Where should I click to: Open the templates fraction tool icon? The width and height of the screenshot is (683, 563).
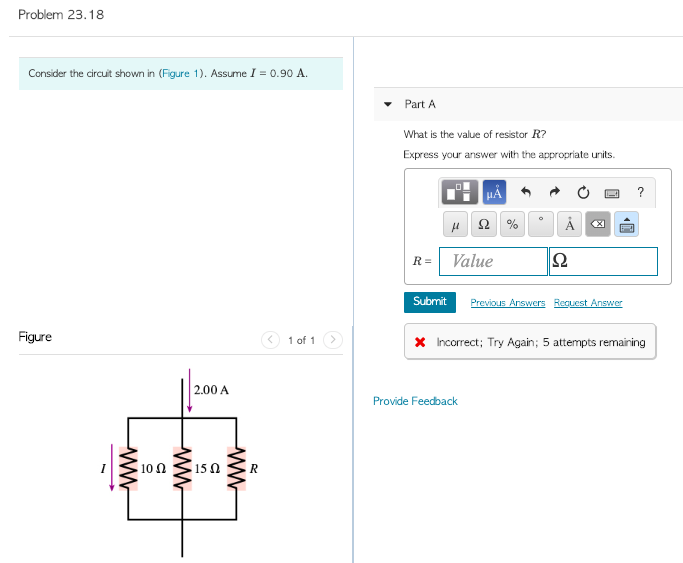pyautogui.click(x=460, y=192)
